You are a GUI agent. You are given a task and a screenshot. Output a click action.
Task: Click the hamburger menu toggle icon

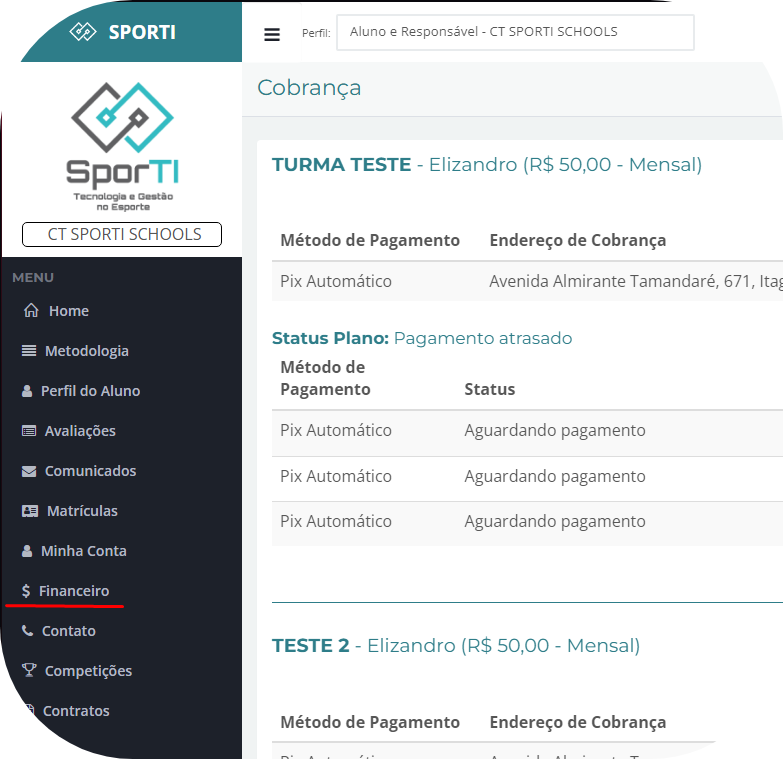point(272,34)
